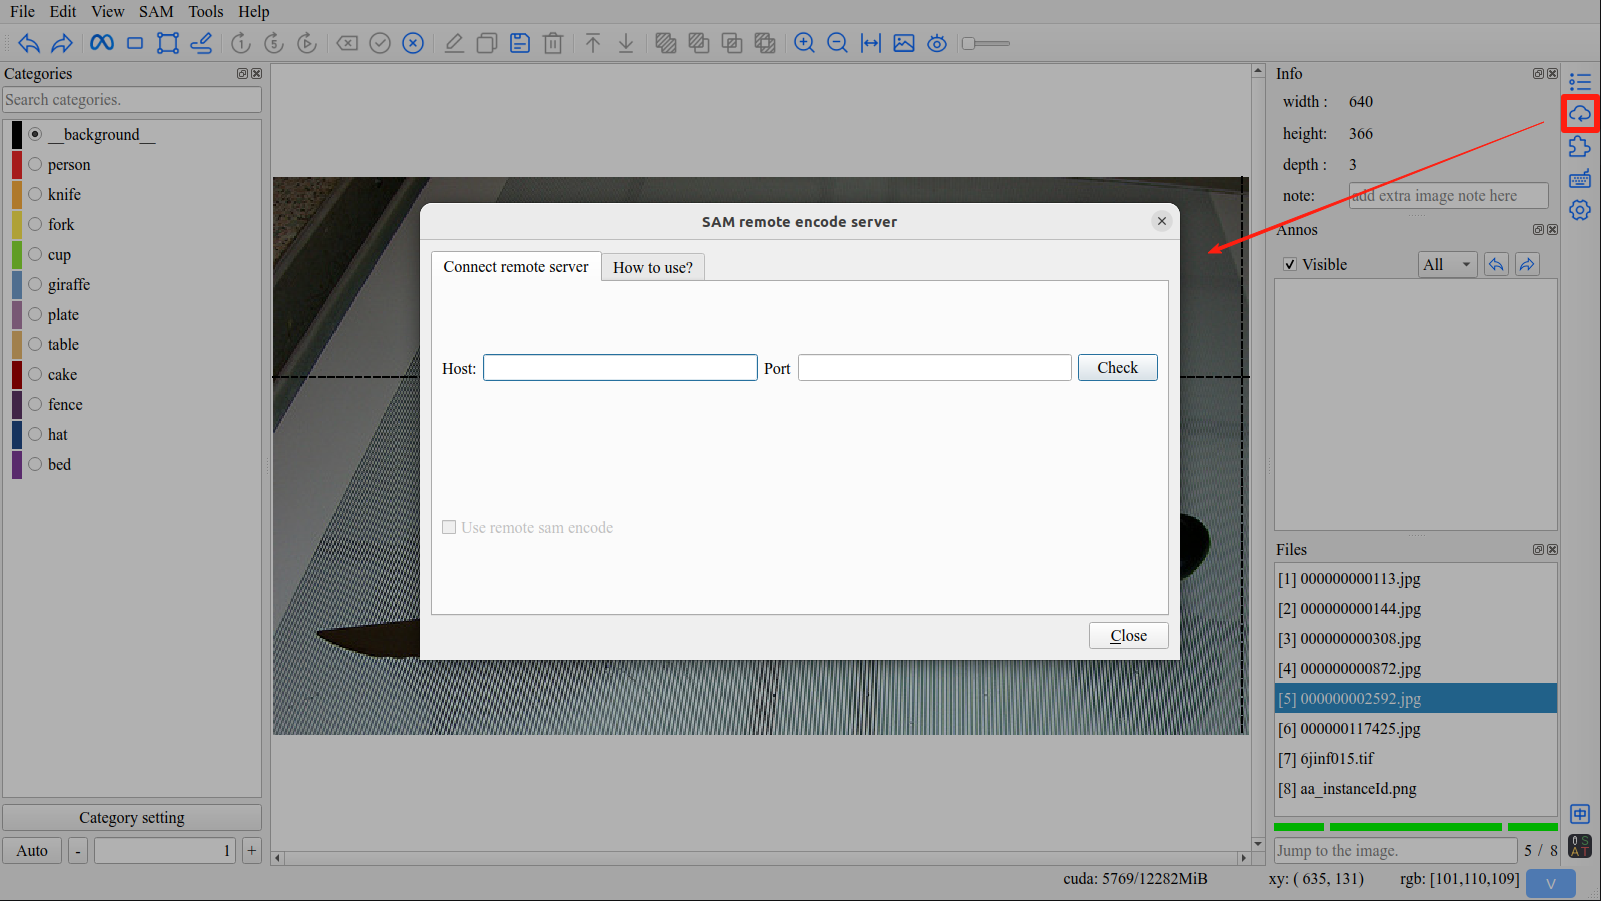Select file 6jinf015.tif in Files list

point(1416,758)
